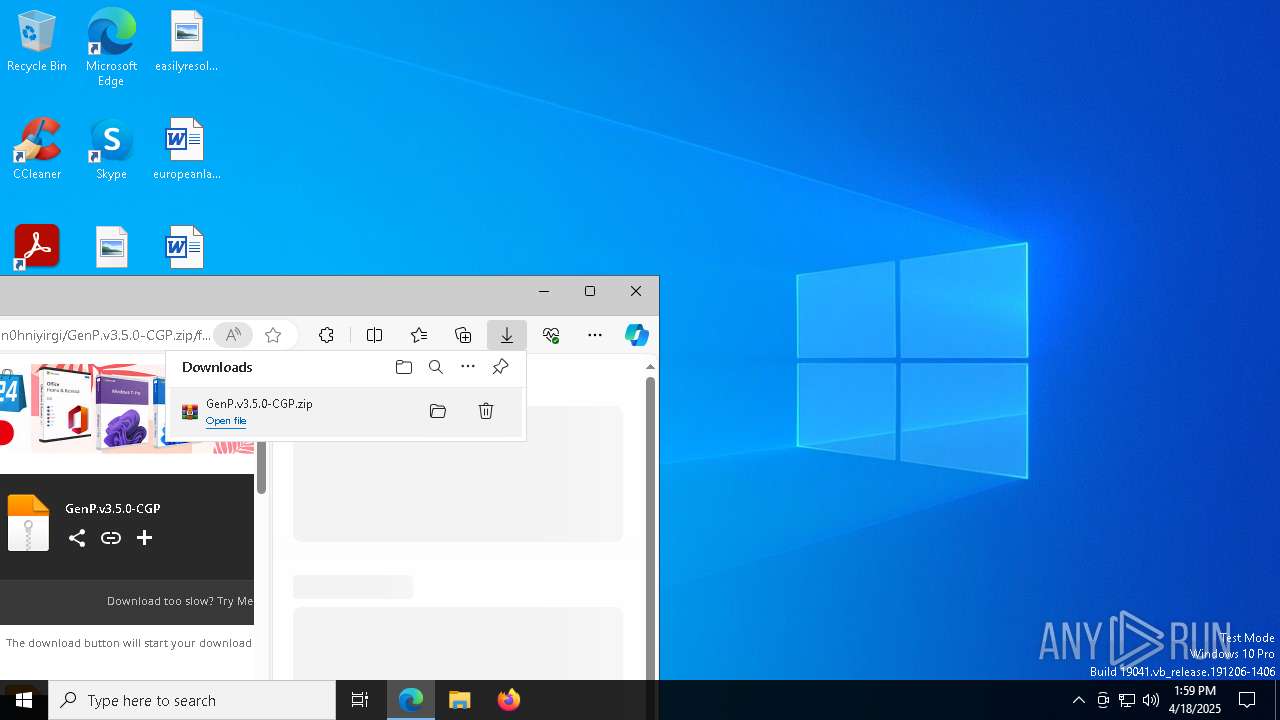Open Browser essentials heart icon

click(x=551, y=335)
